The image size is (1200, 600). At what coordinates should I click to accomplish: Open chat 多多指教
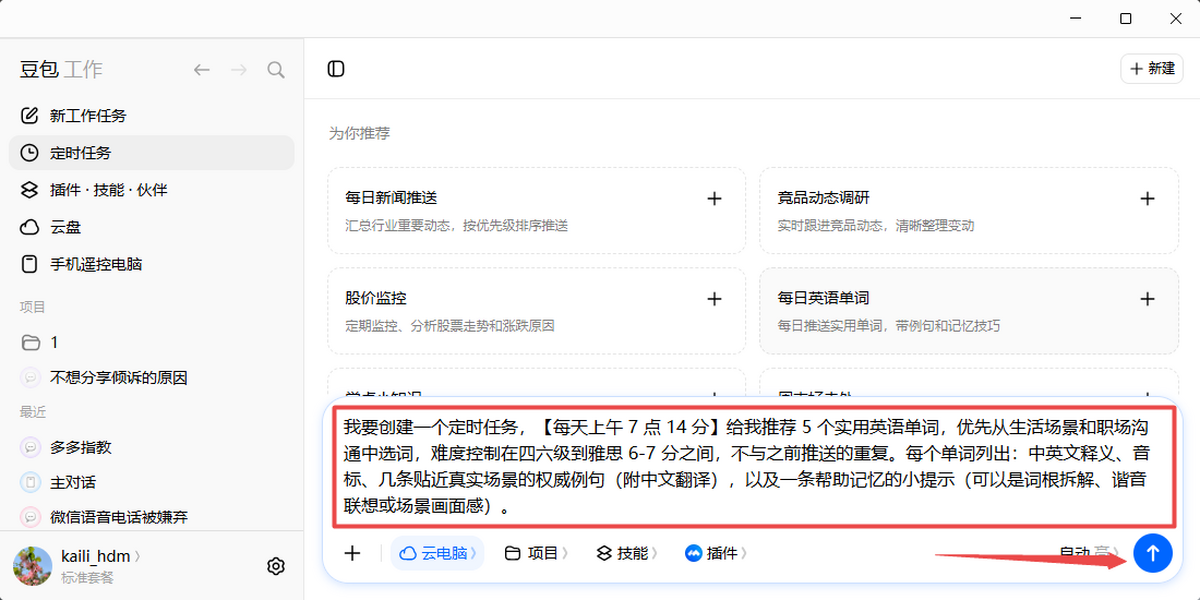point(151,447)
